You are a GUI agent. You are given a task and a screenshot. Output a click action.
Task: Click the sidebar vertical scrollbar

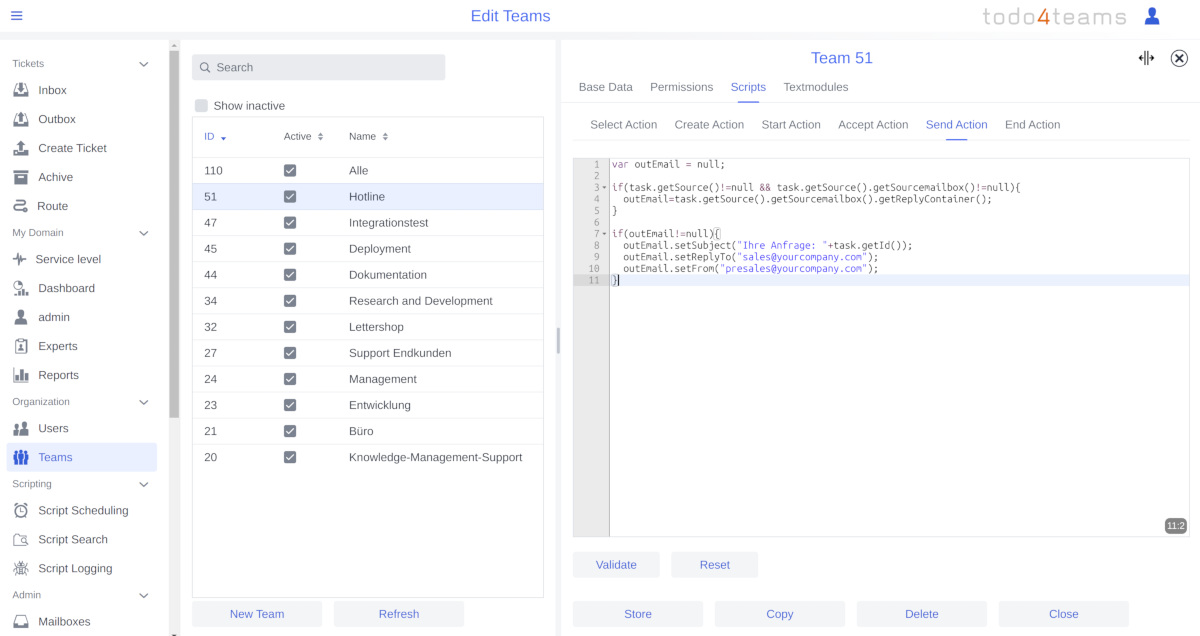[x=174, y=234]
